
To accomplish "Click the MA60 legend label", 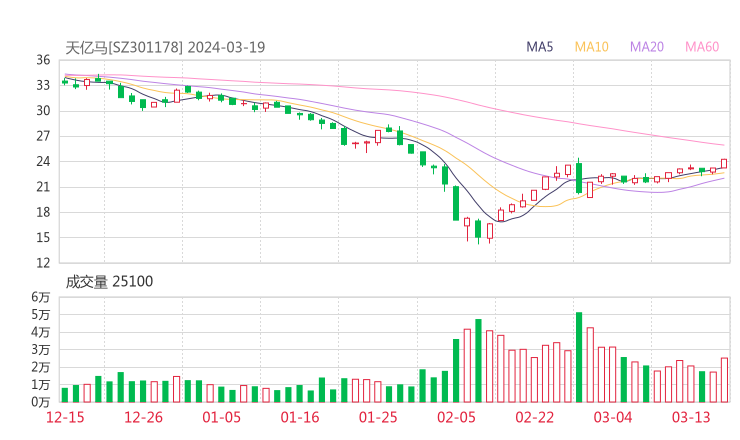I will tap(702, 47).
